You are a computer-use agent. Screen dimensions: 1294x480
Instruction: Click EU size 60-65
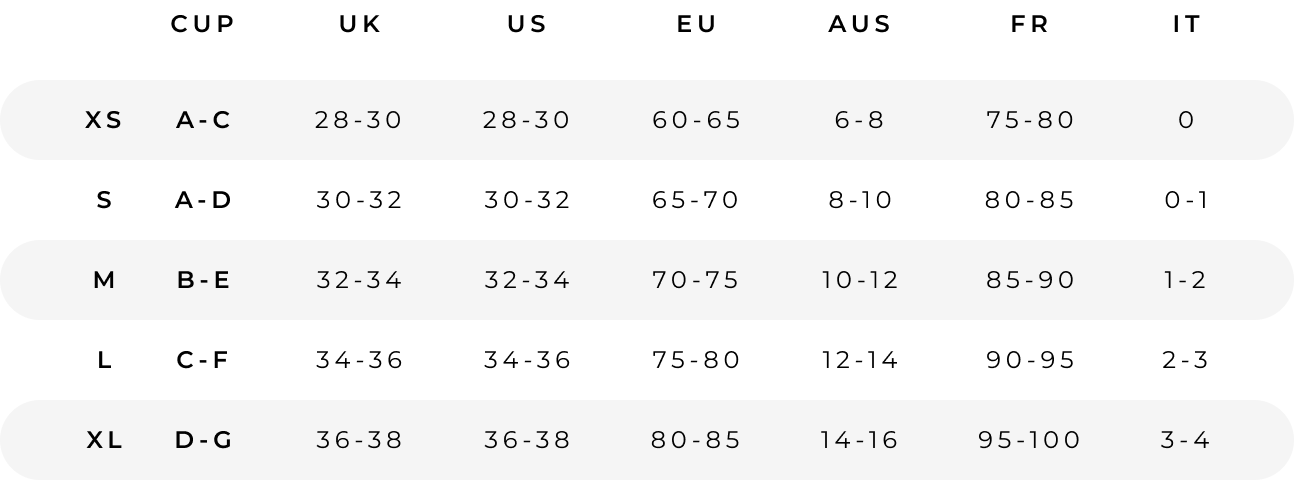point(697,120)
